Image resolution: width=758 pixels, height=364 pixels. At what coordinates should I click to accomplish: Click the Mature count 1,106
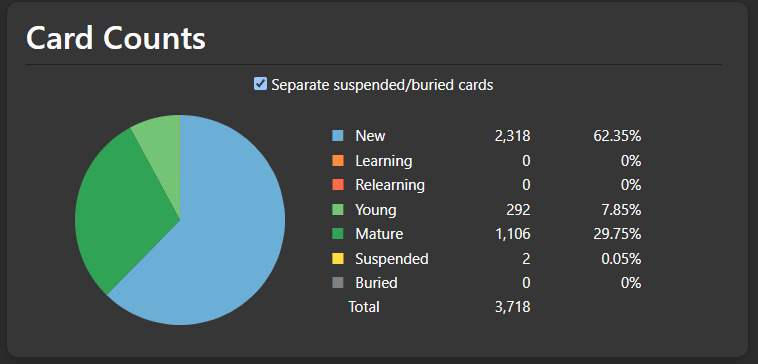pyautogui.click(x=512, y=234)
